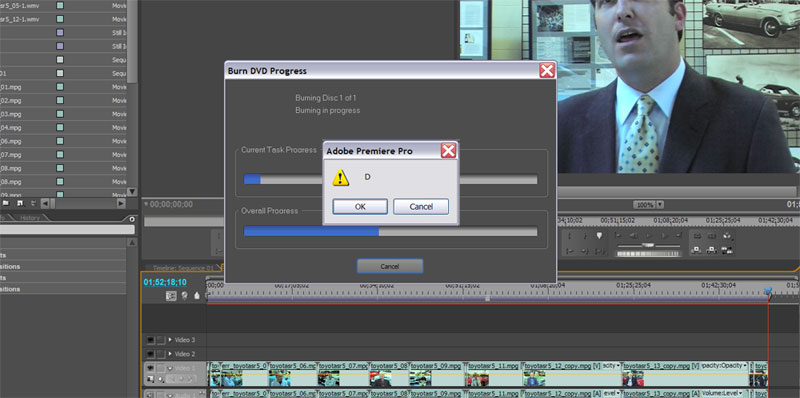This screenshot has width=800, height=398.
Task: Close the Burn DVD Progress window
Action: click(547, 70)
